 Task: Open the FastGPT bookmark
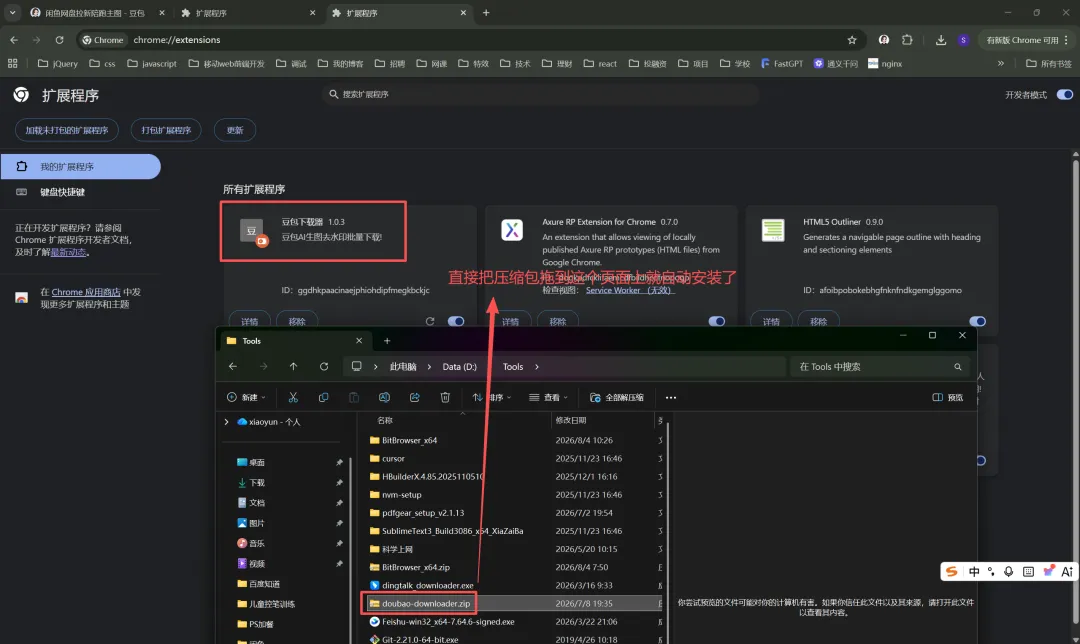coord(782,63)
